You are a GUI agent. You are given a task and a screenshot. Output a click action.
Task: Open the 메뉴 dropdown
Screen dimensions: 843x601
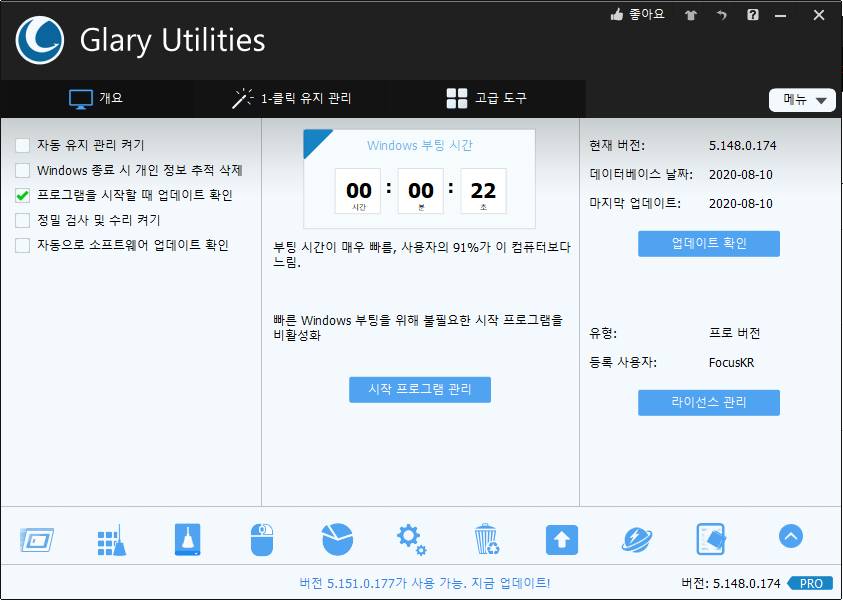click(802, 100)
